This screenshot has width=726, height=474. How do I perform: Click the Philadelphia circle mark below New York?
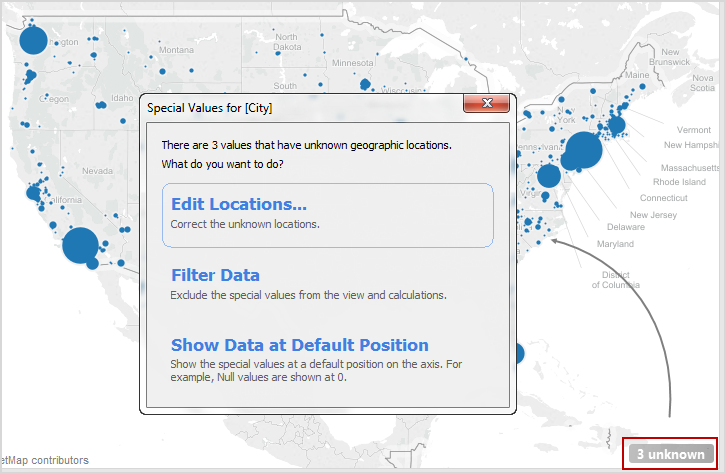tap(549, 176)
